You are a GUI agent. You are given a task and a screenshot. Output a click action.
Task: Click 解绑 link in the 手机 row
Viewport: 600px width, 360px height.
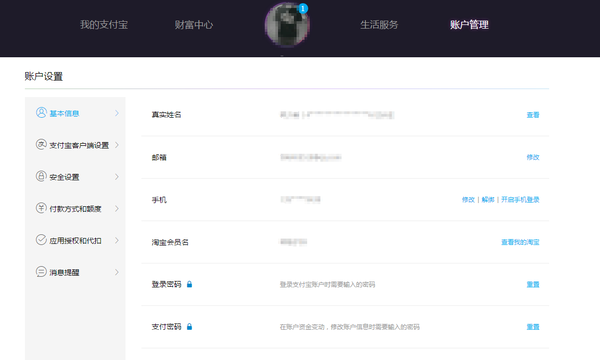click(488, 200)
